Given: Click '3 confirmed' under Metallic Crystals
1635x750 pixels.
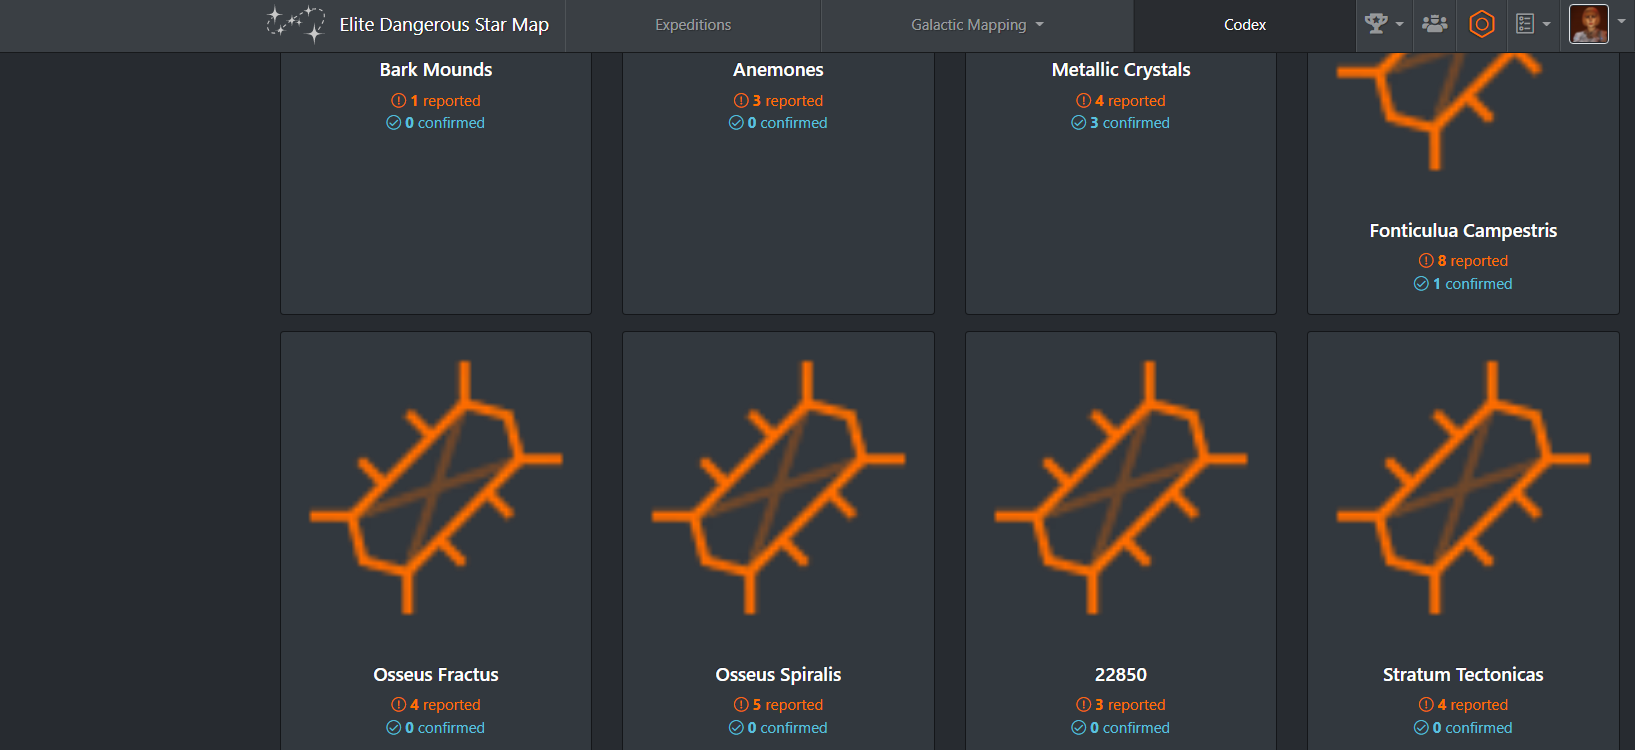Looking at the screenshot, I should click(1121, 123).
